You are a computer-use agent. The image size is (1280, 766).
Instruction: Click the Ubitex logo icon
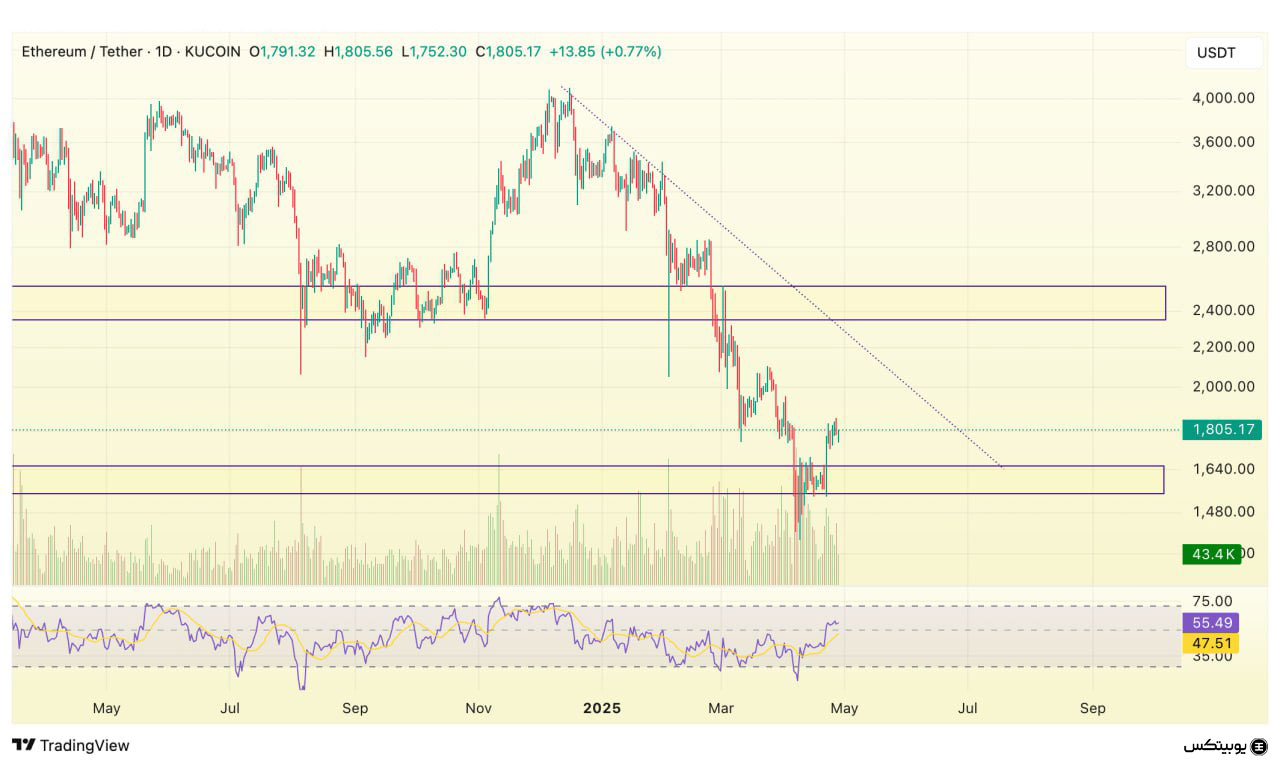pos(1259,746)
